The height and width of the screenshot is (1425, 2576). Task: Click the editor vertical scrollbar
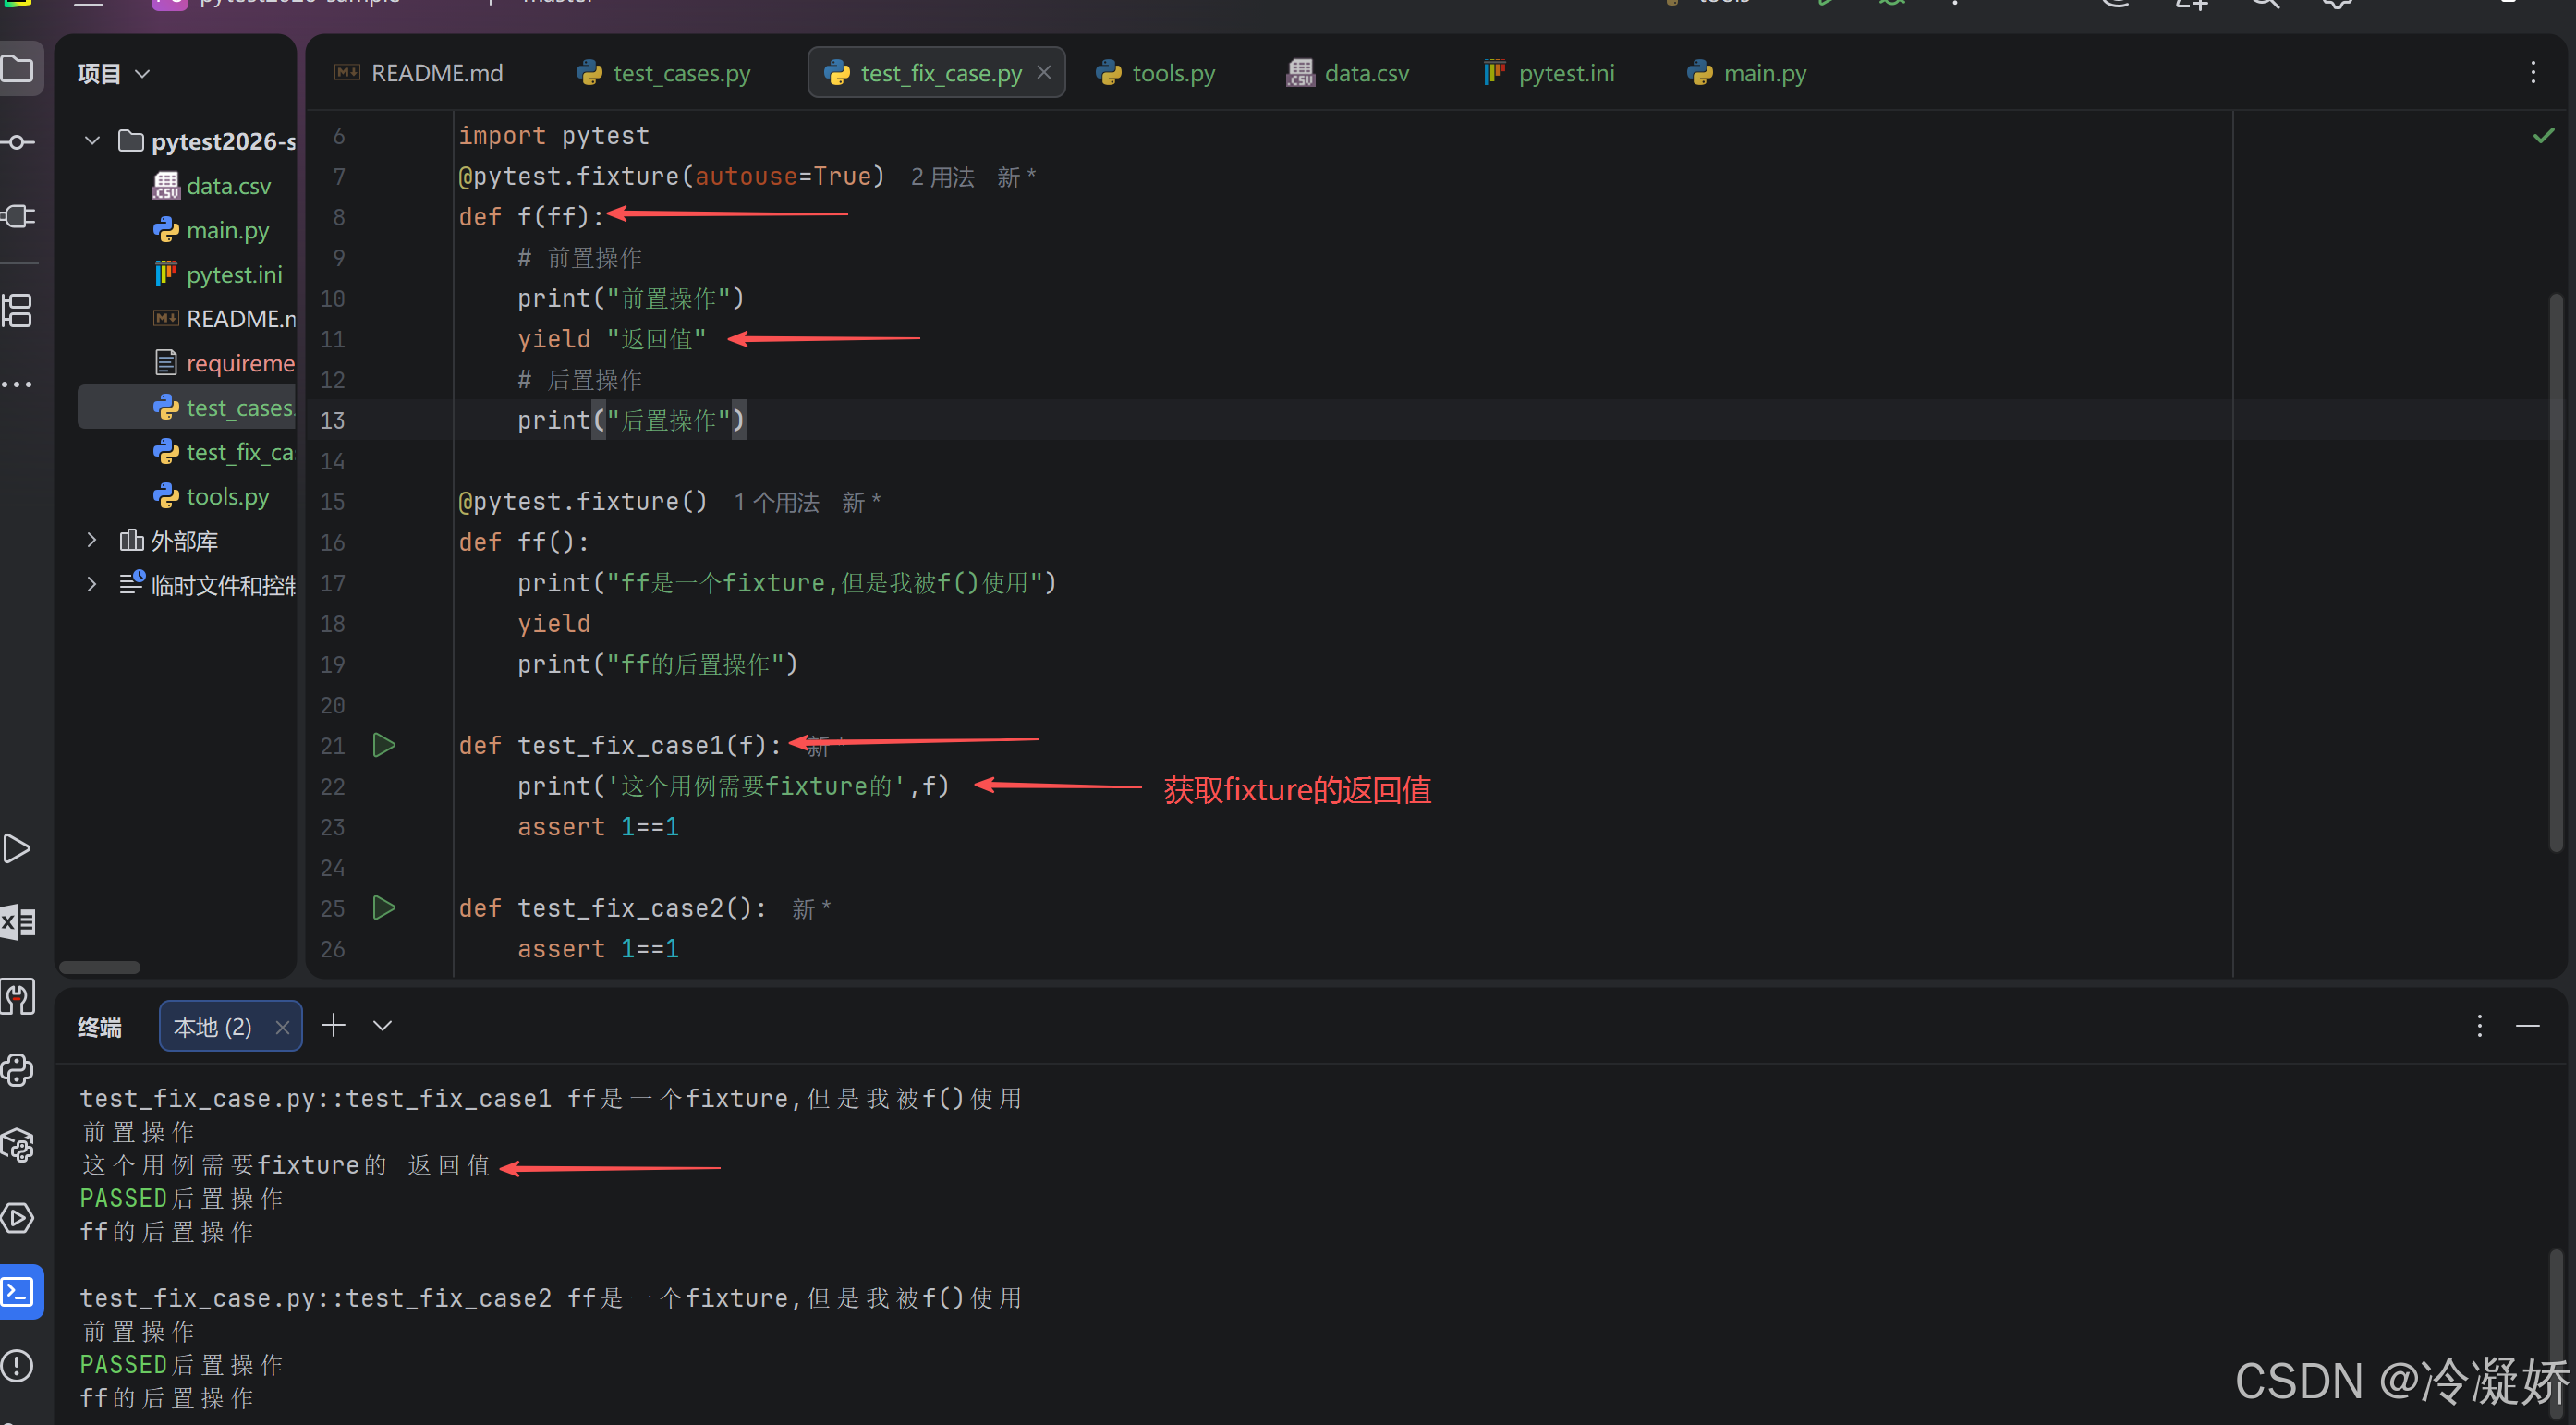2557,572
